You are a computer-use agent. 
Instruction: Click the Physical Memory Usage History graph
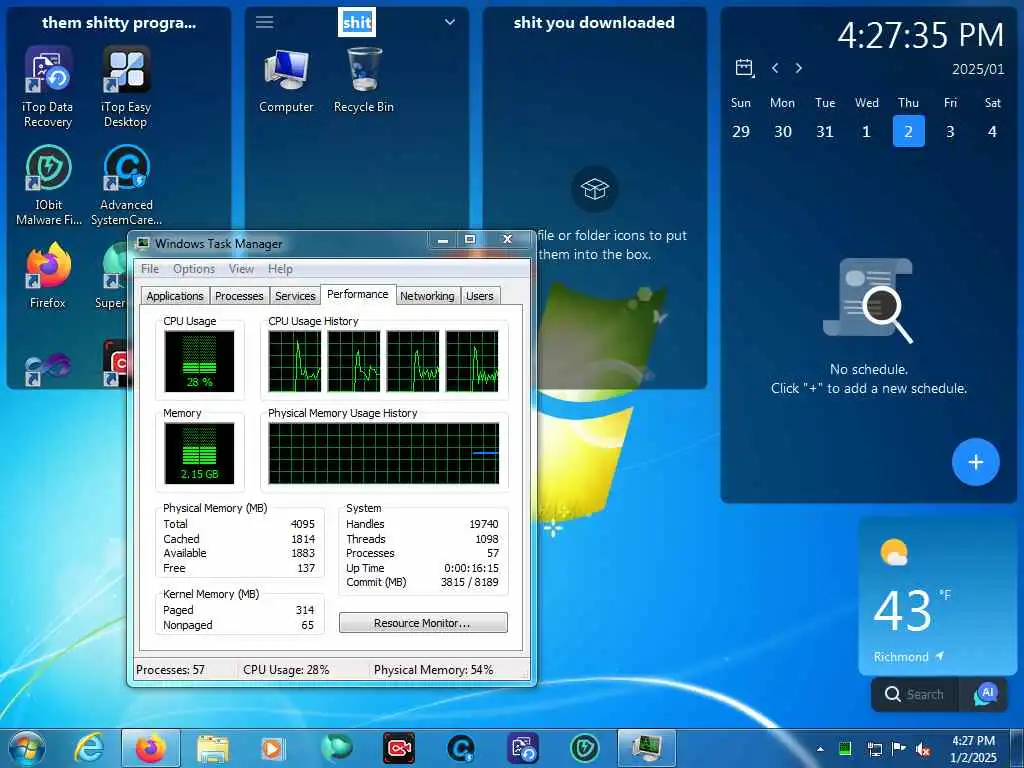(384, 453)
